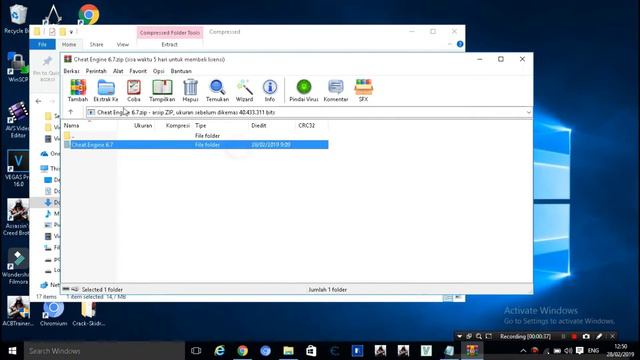
Task: Open the Tampilkan (view) toolbar icon
Action: pyautogui.click(x=162, y=91)
